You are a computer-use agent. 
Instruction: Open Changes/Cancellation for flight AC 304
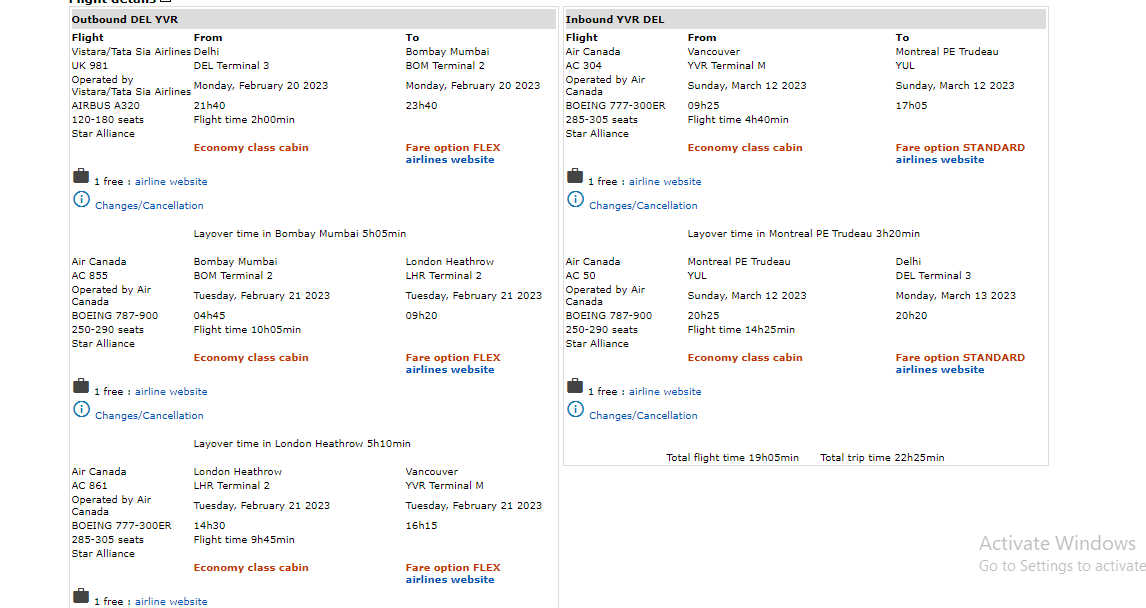(643, 206)
